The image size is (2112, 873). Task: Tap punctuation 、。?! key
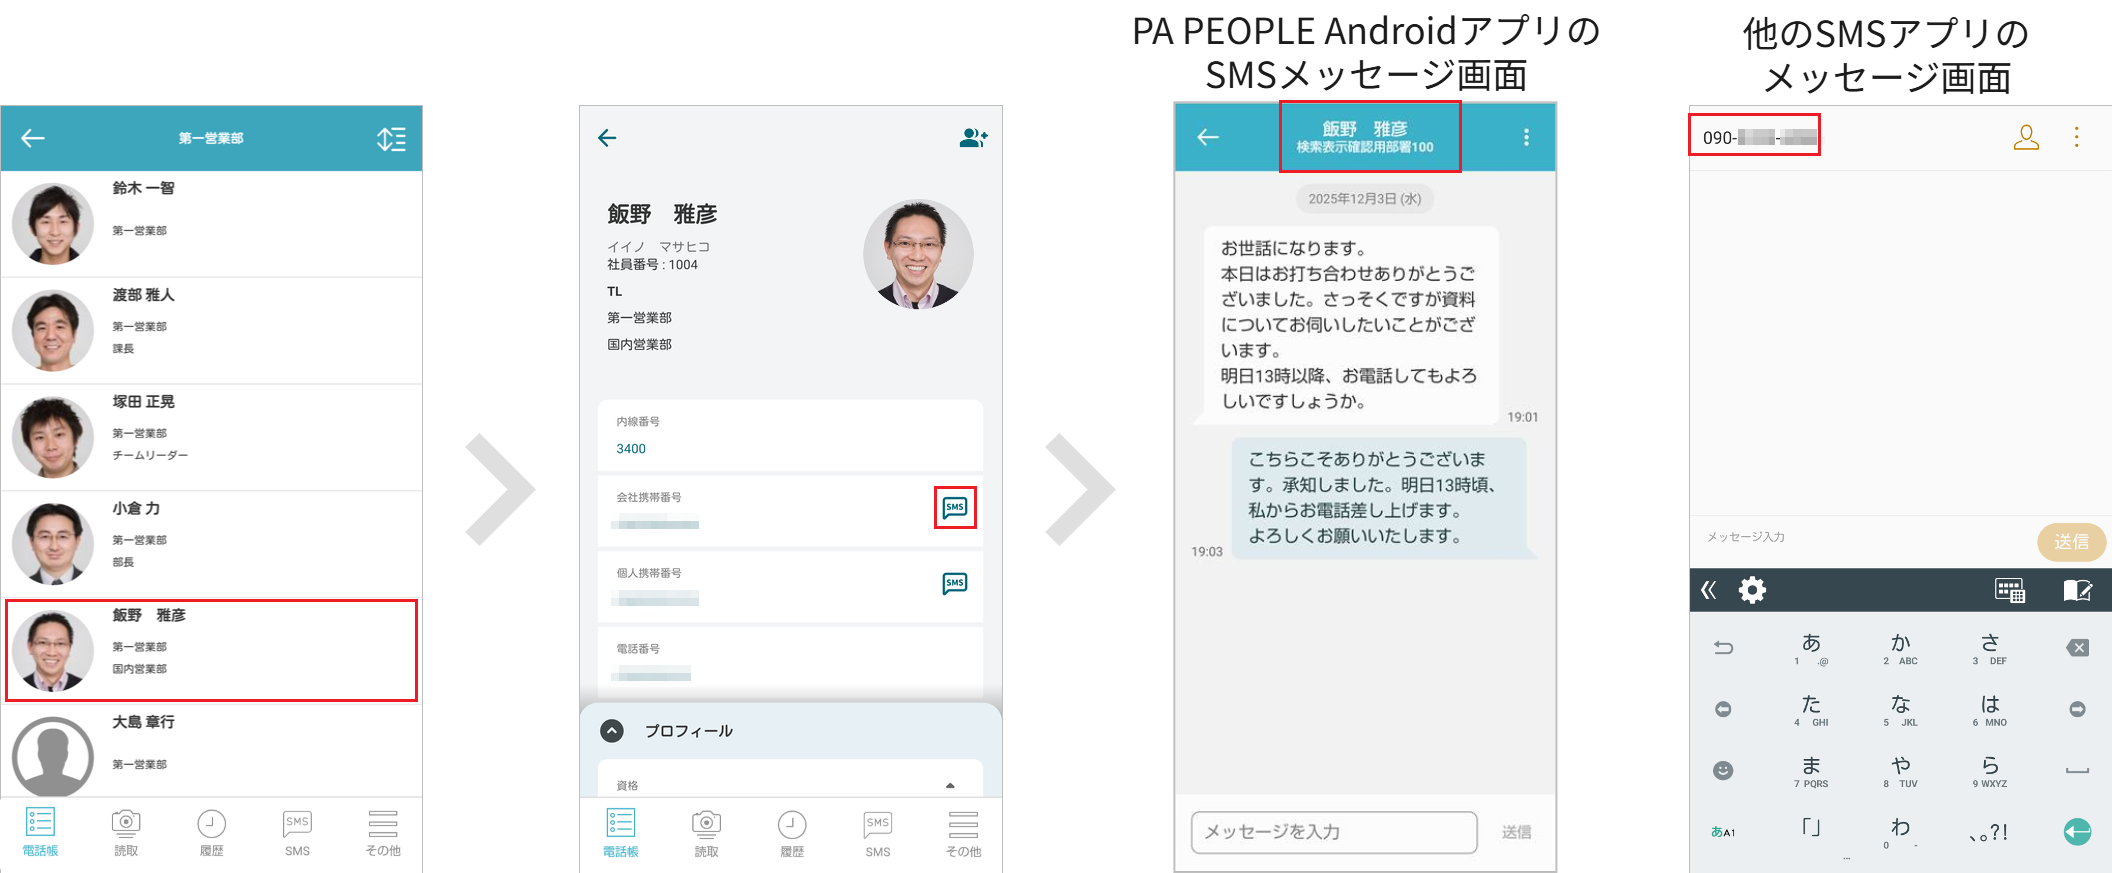point(1990,831)
